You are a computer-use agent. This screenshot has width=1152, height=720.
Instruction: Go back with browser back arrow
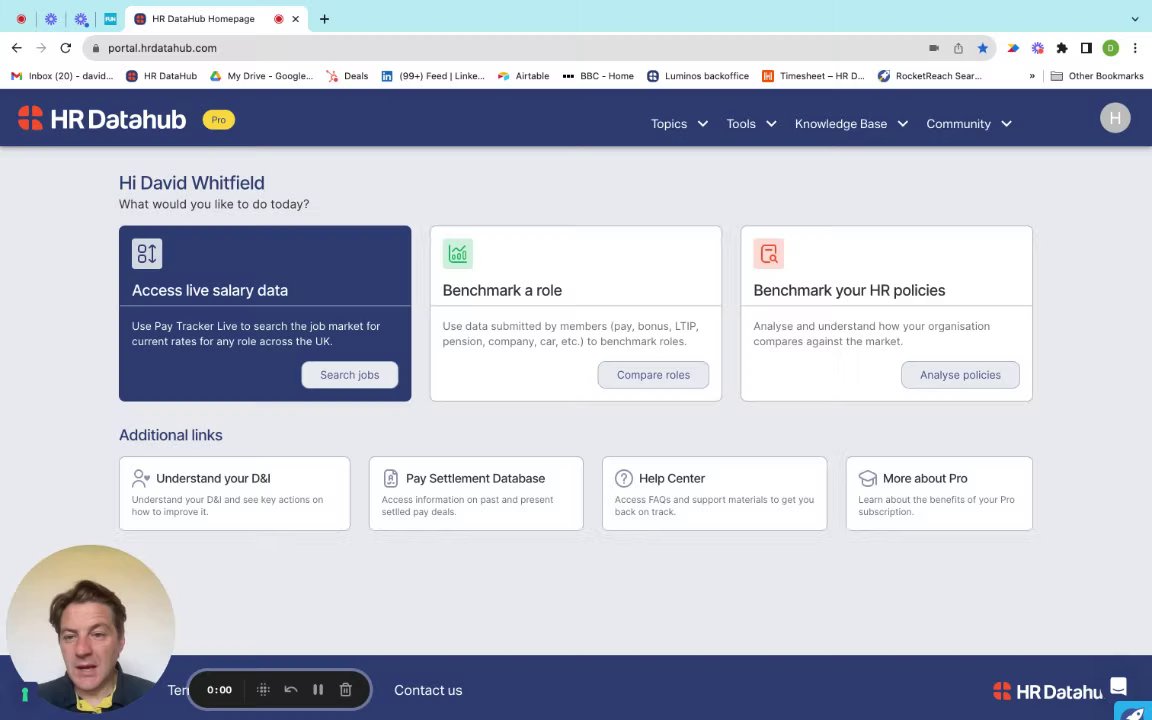tap(16, 48)
